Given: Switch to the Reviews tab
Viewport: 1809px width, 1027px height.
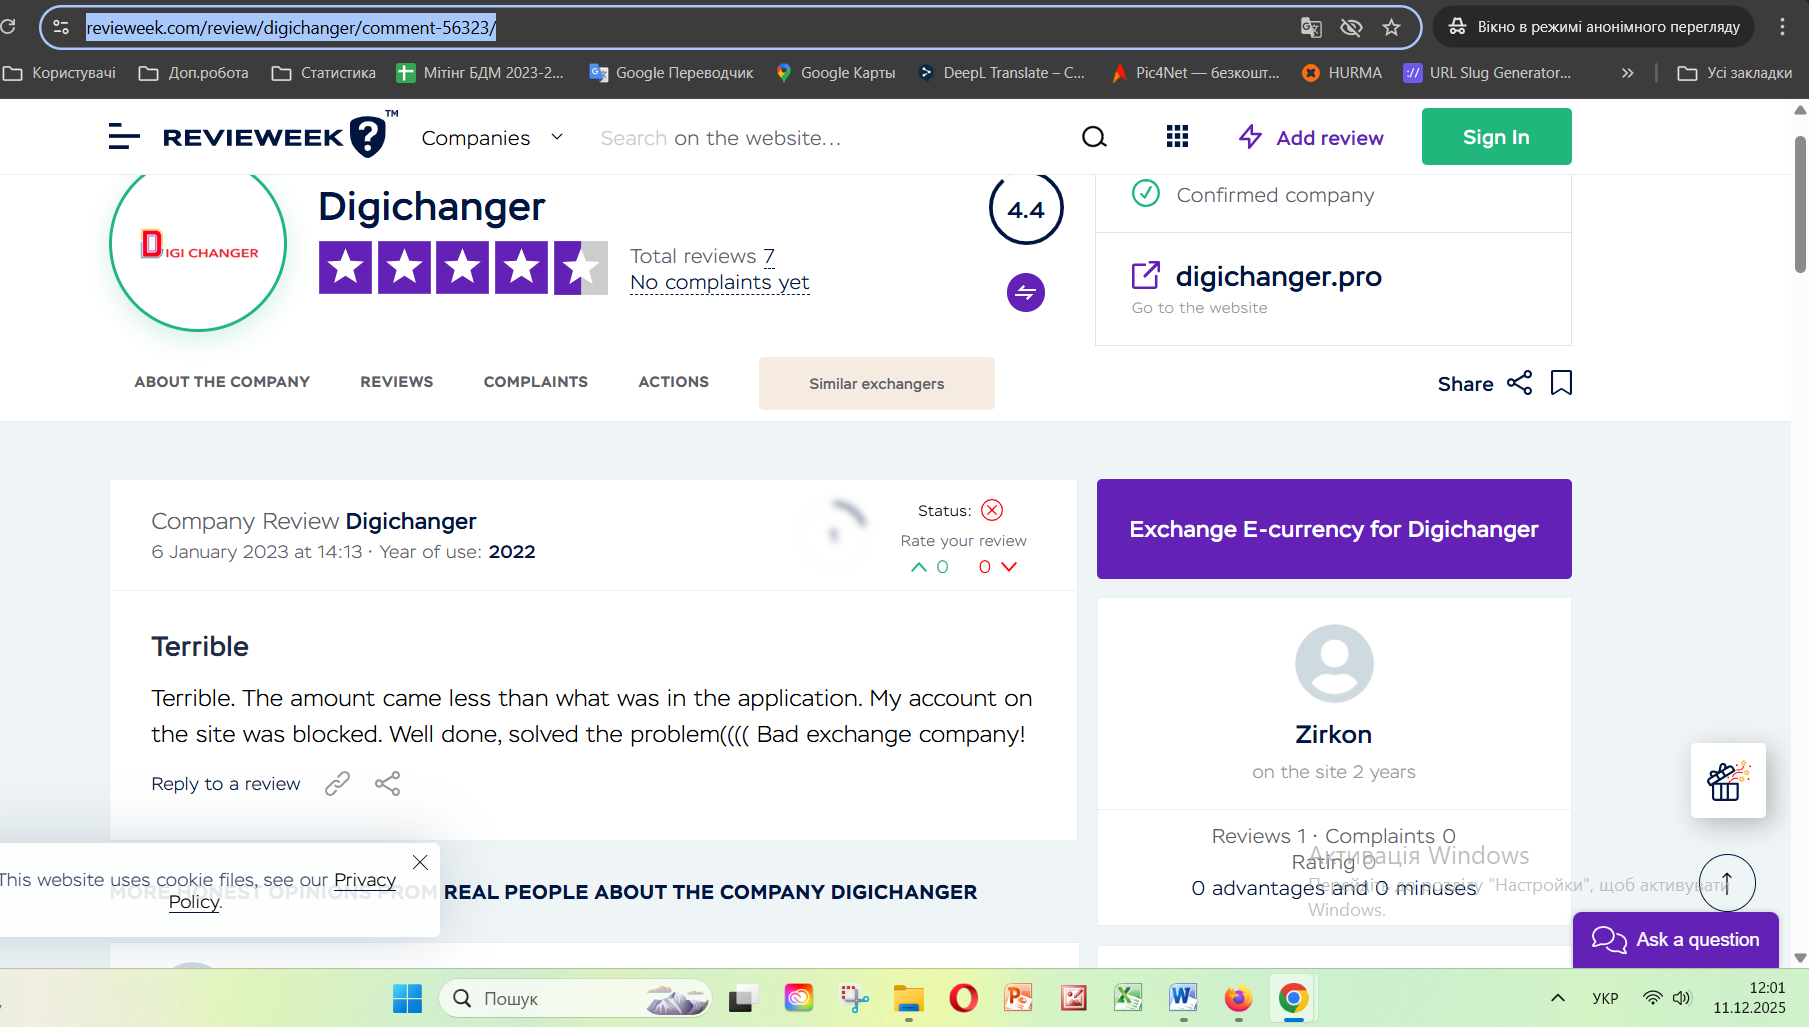Looking at the screenshot, I should click(x=397, y=382).
